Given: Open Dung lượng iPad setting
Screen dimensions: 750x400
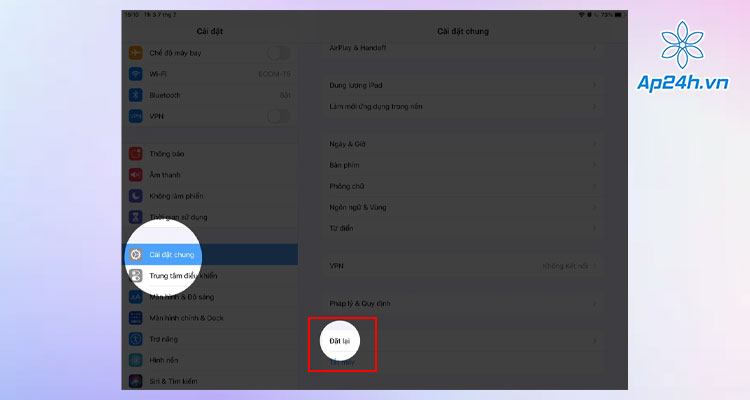Looking at the screenshot, I should pyautogui.click(x=464, y=85).
